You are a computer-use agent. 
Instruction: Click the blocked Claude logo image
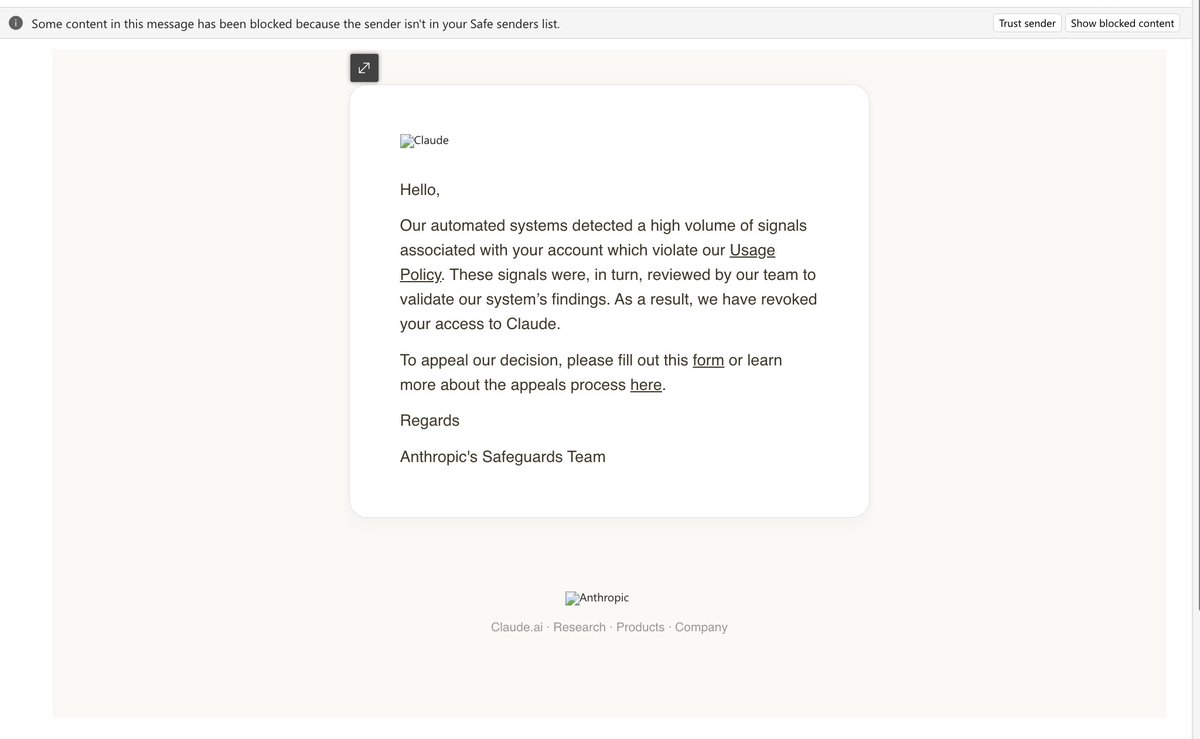pos(424,141)
